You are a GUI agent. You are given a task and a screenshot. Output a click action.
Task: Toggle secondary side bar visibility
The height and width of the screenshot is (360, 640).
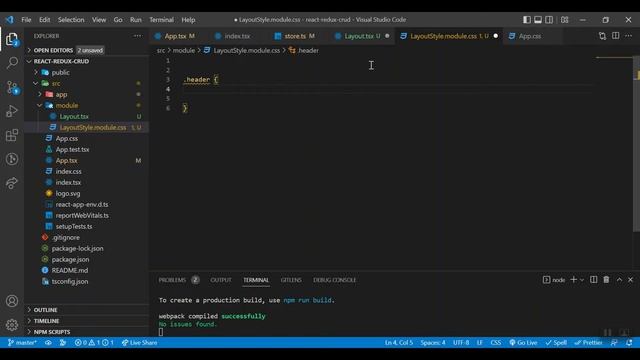coord(549,20)
